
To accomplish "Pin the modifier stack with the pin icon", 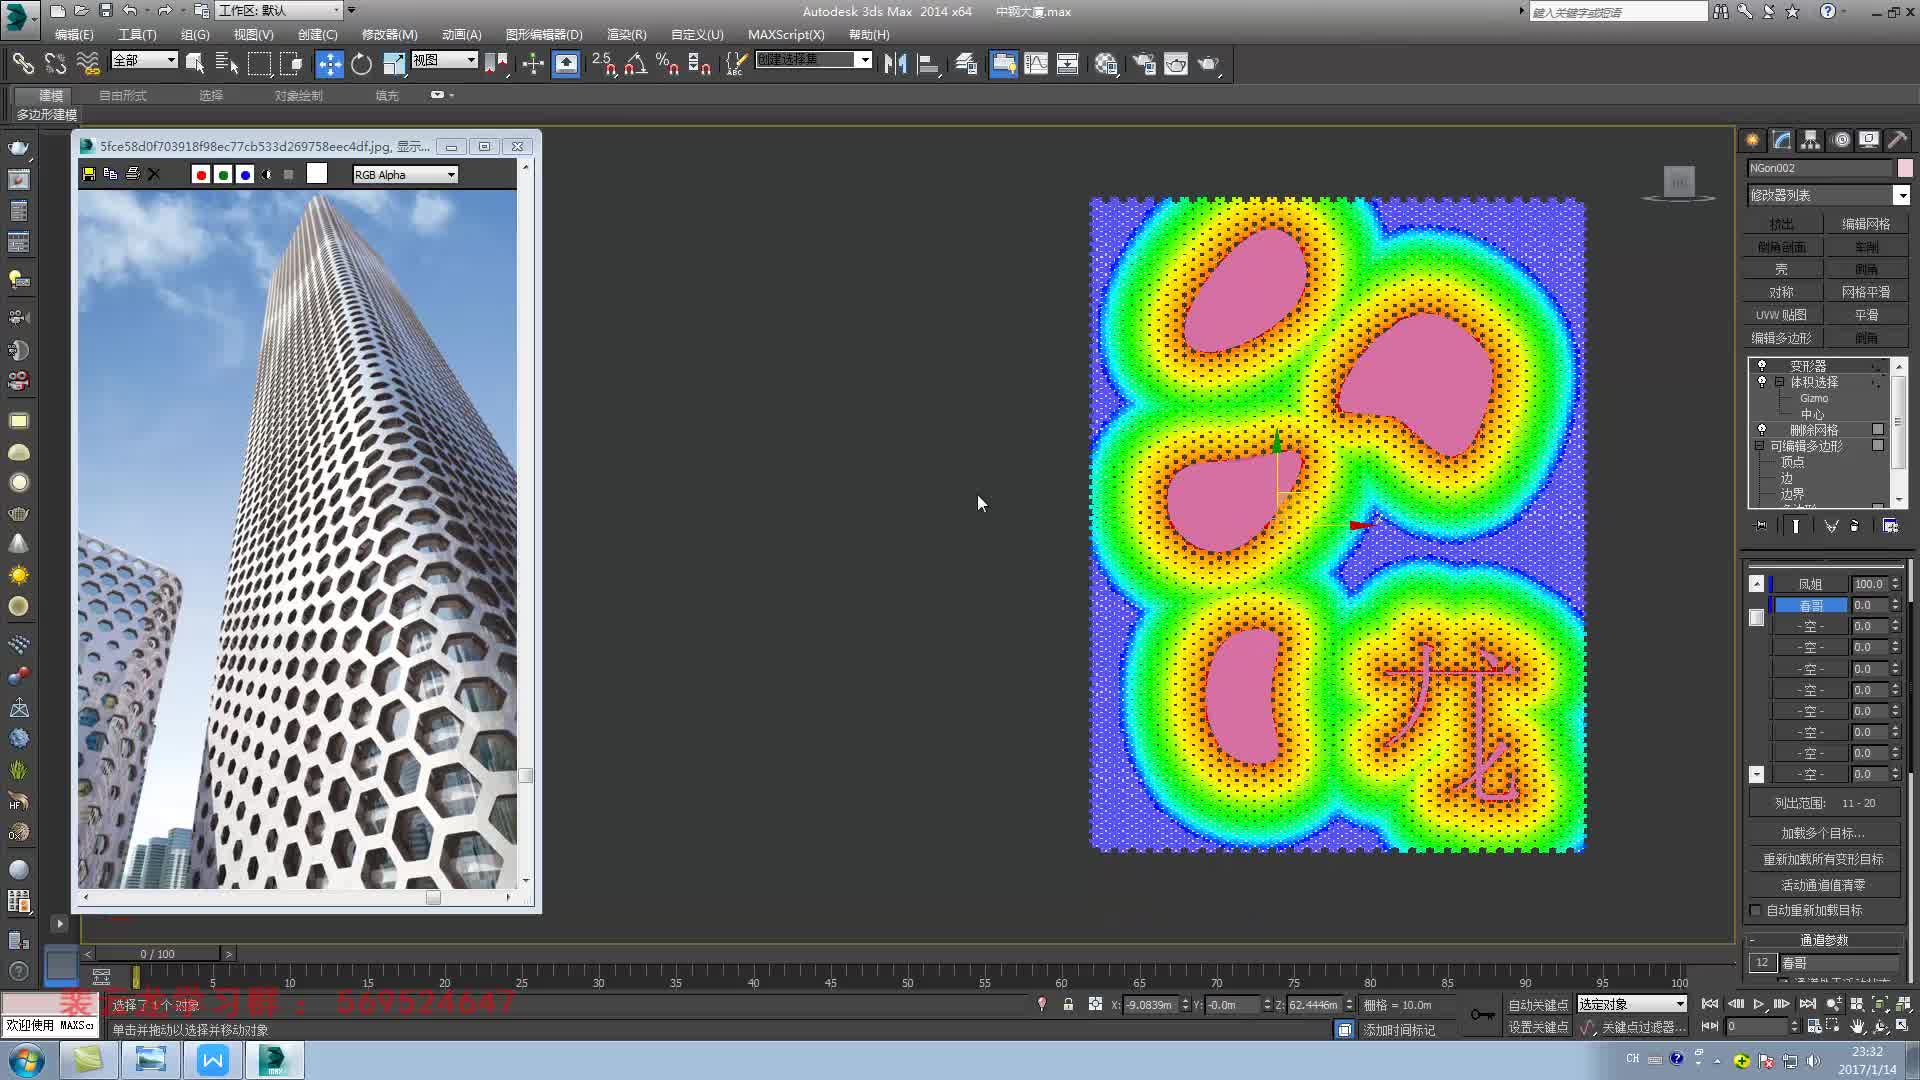I will click(1760, 526).
